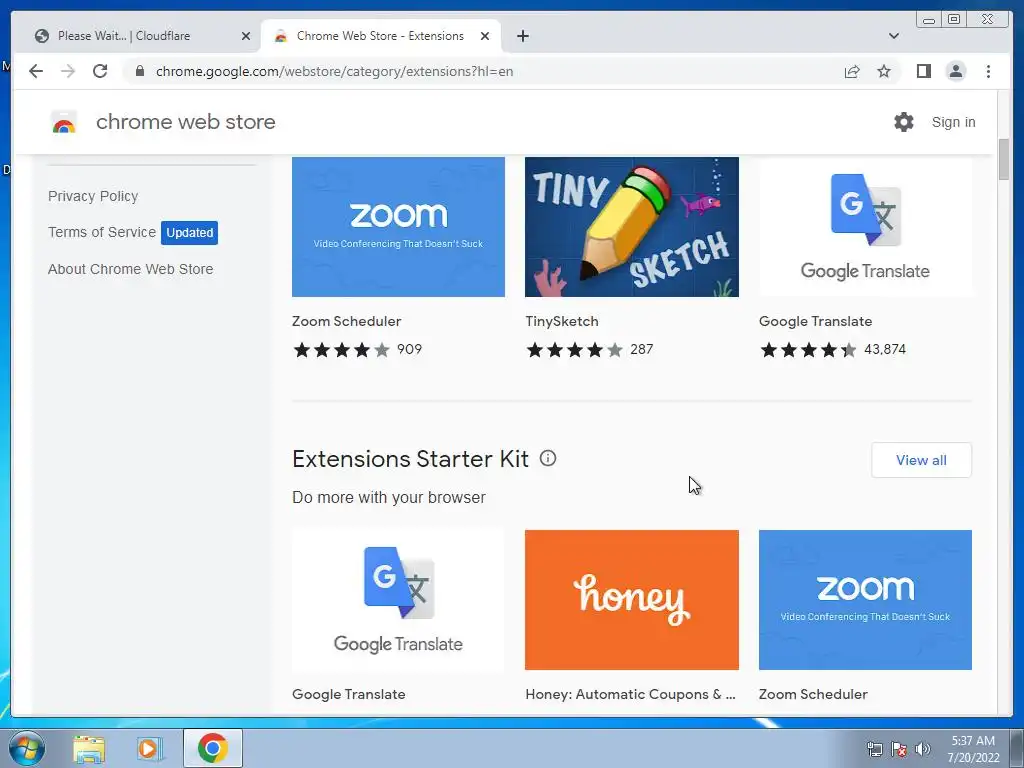Click the chrome web store logo
Screen dimensions: 1024x768
(x=64, y=122)
